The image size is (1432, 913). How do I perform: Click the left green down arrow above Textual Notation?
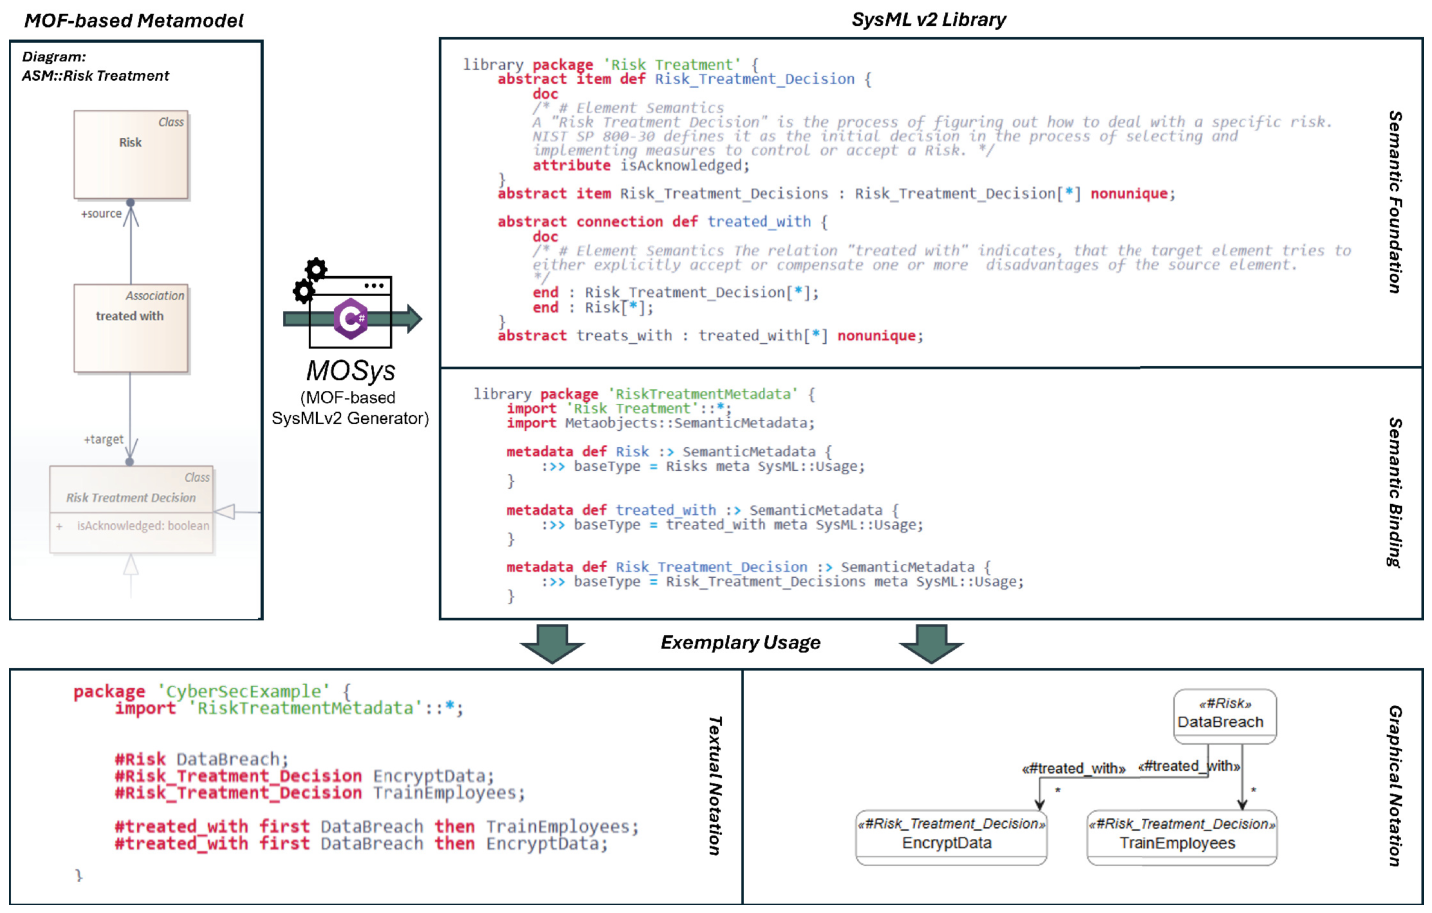click(552, 644)
